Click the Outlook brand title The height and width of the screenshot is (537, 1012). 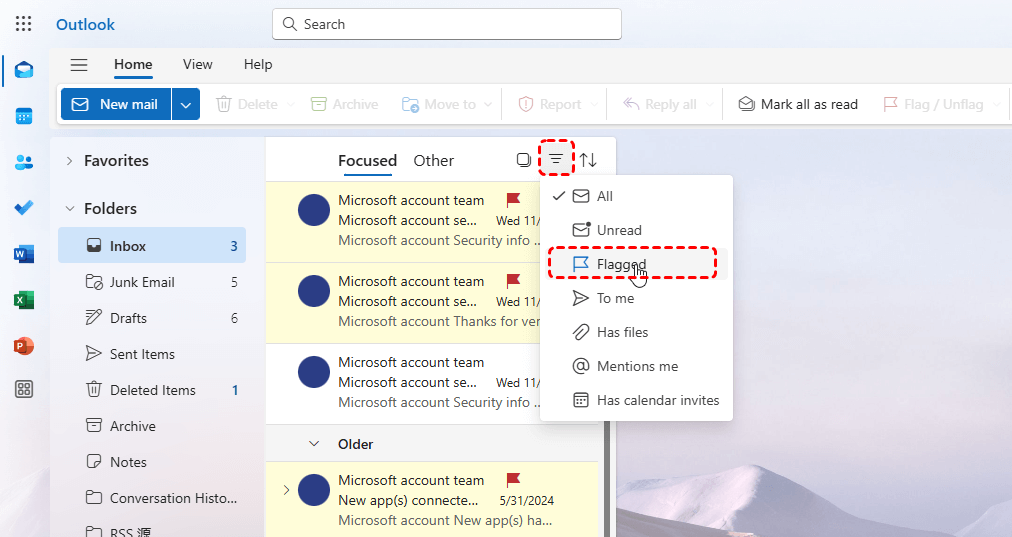(x=85, y=25)
